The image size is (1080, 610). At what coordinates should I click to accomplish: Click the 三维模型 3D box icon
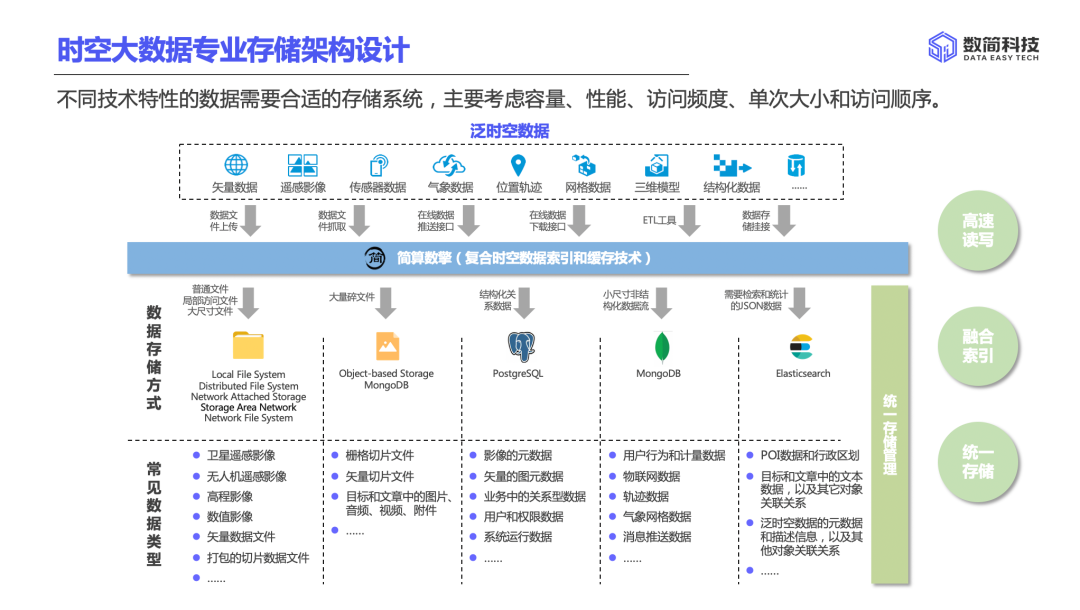(656, 165)
